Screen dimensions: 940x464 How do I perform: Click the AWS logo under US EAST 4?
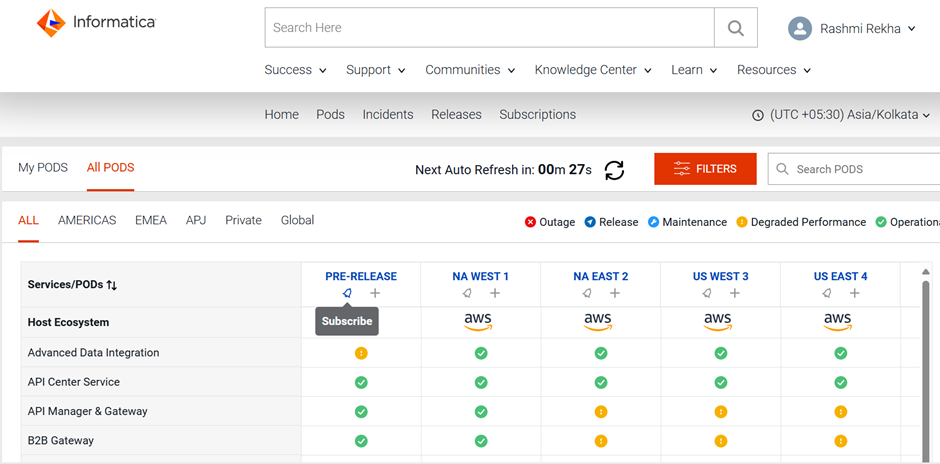837,322
